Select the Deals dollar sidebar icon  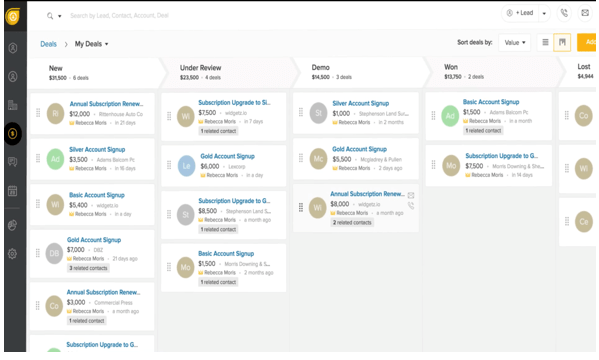point(13,133)
